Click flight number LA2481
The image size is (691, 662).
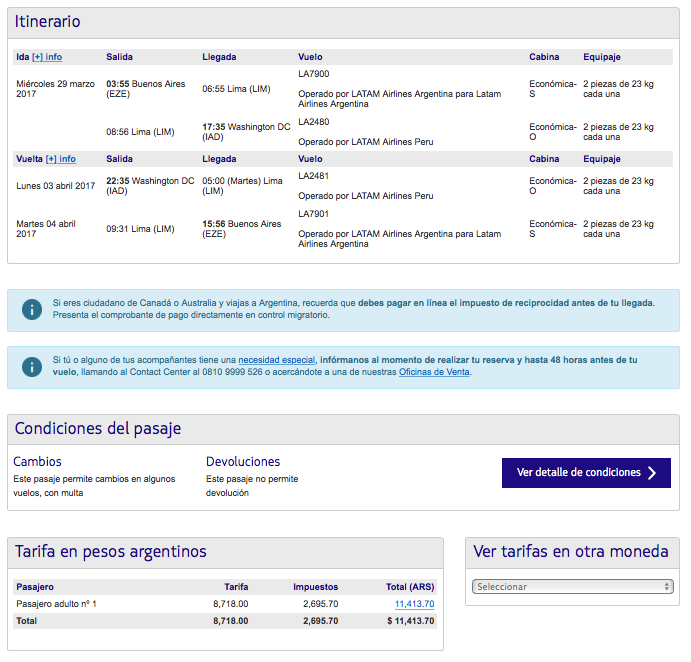(x=313, y=176)
